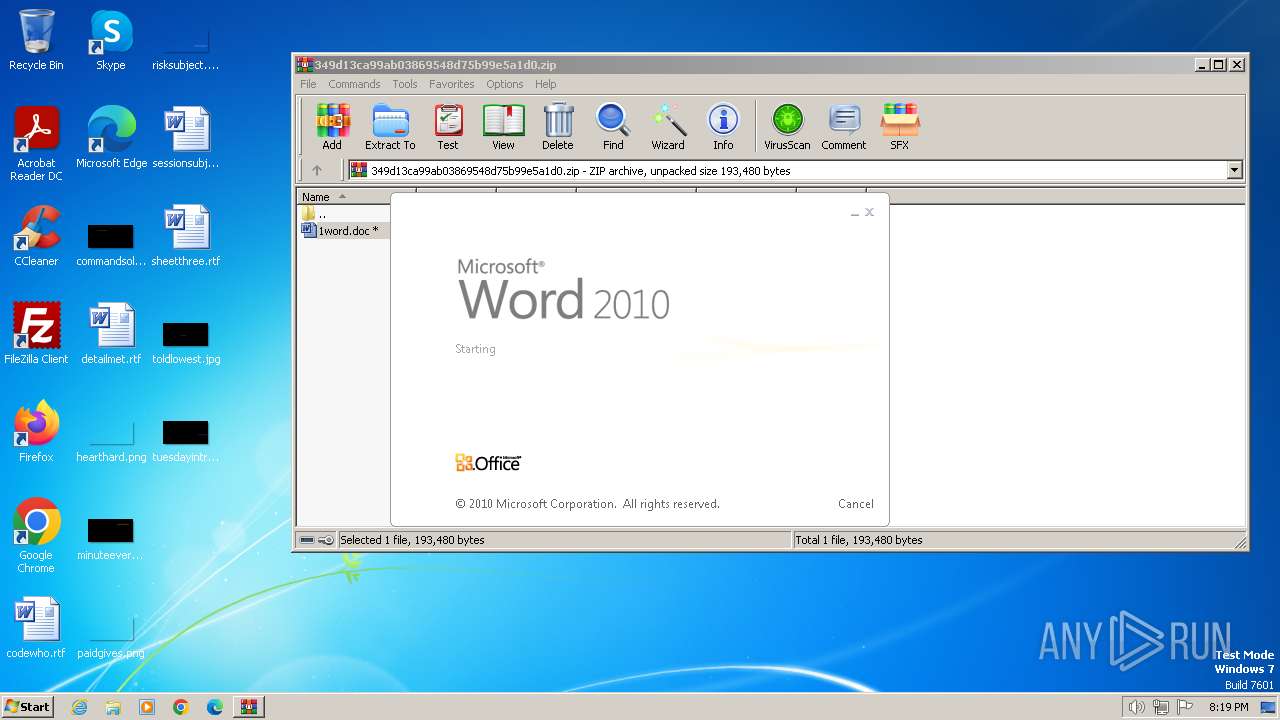The image size is (1280, 720).
Task: Open the Comment tool
Action: 844,127
